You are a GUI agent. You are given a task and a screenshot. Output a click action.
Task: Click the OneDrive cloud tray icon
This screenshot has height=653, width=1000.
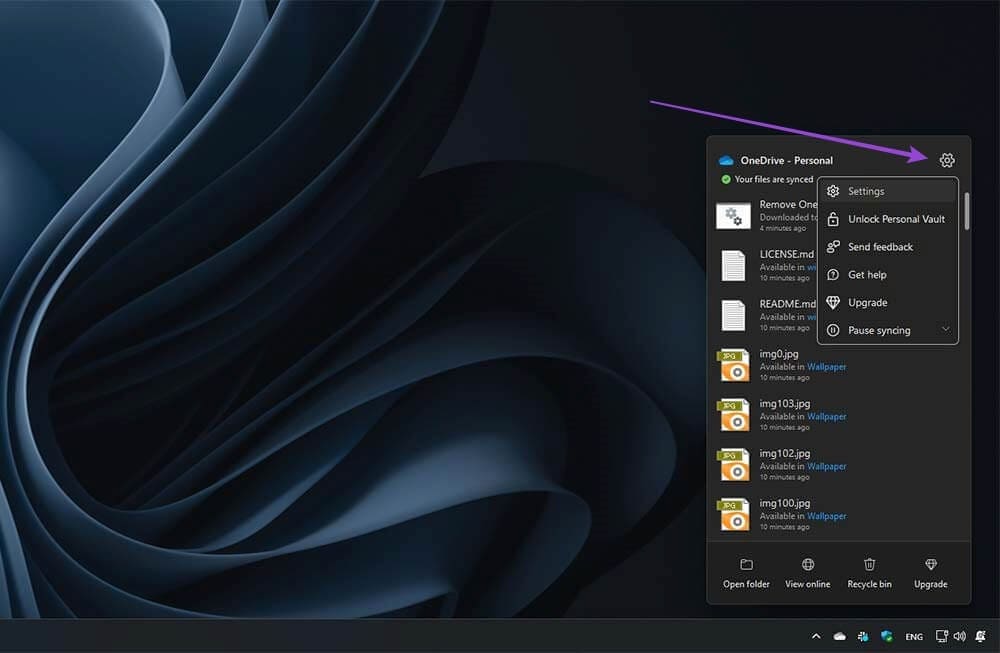[x=839, y=636]
